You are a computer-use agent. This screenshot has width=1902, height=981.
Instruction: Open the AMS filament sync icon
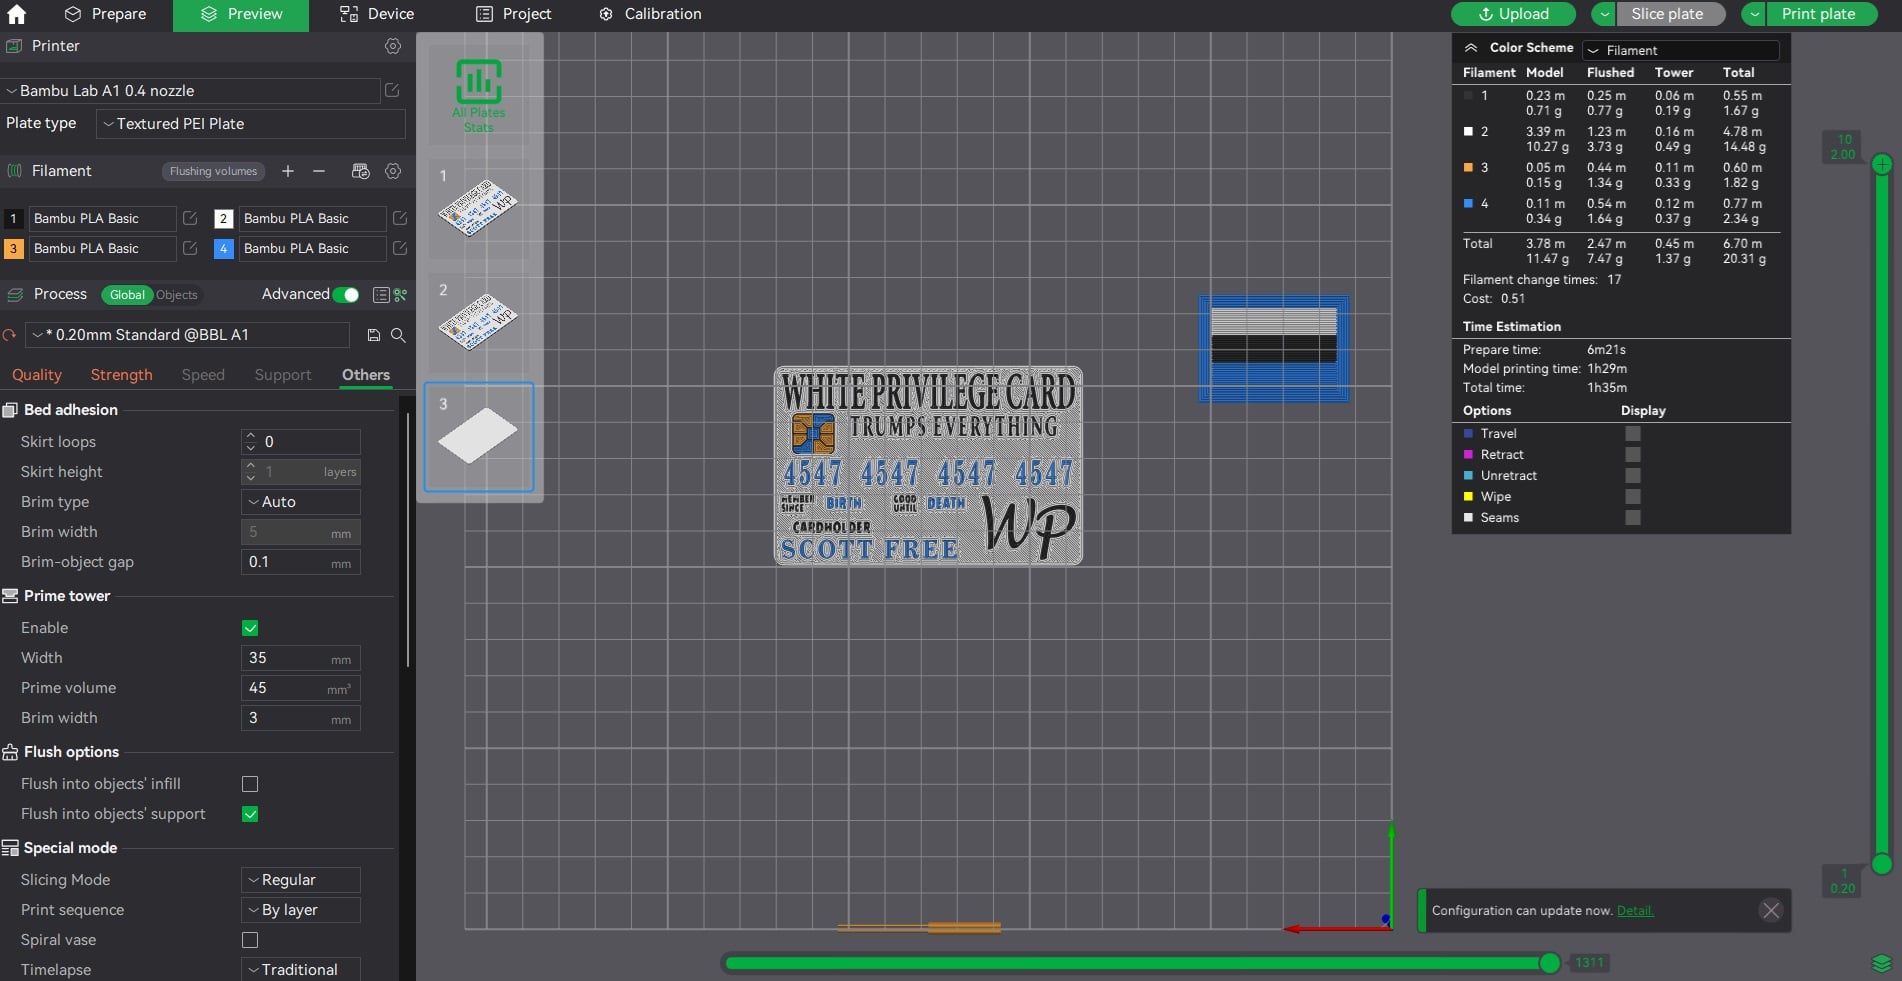[361, 171]
